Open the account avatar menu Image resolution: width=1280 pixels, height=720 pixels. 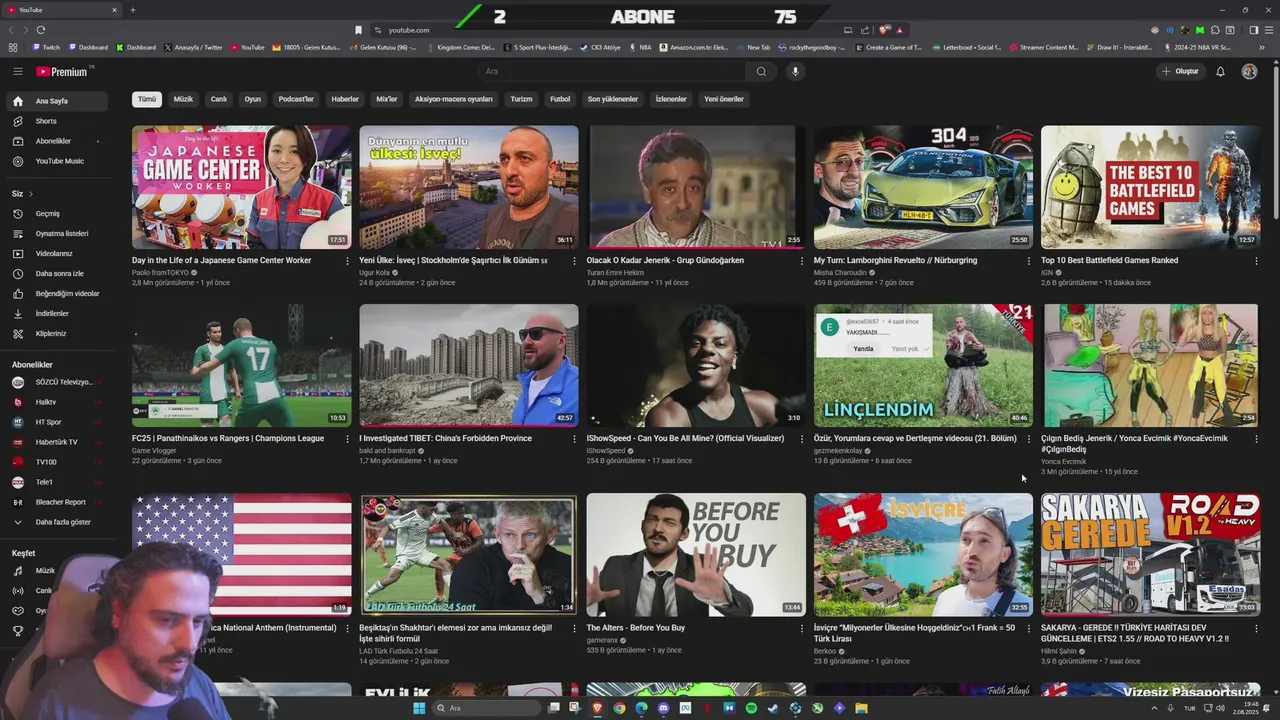(1249, 71)
